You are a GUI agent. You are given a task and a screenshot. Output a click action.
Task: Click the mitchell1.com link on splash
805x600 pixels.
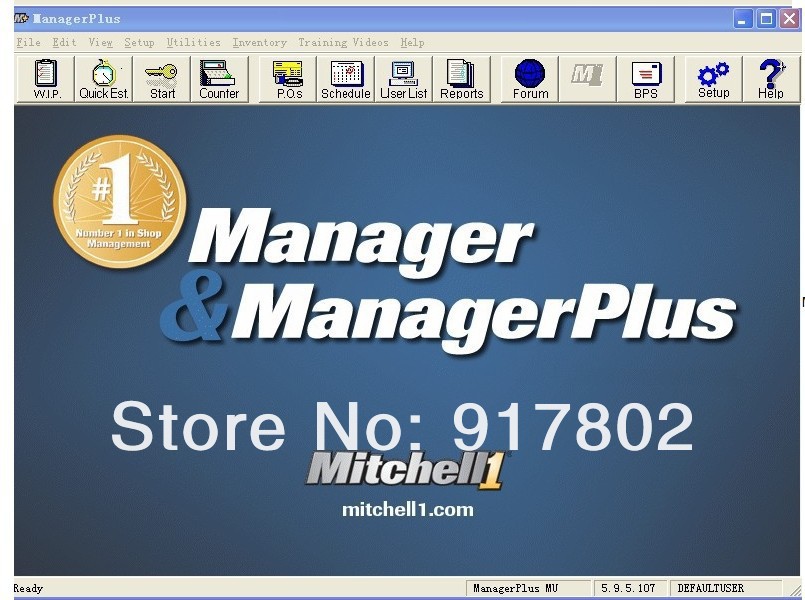(408, 510)
